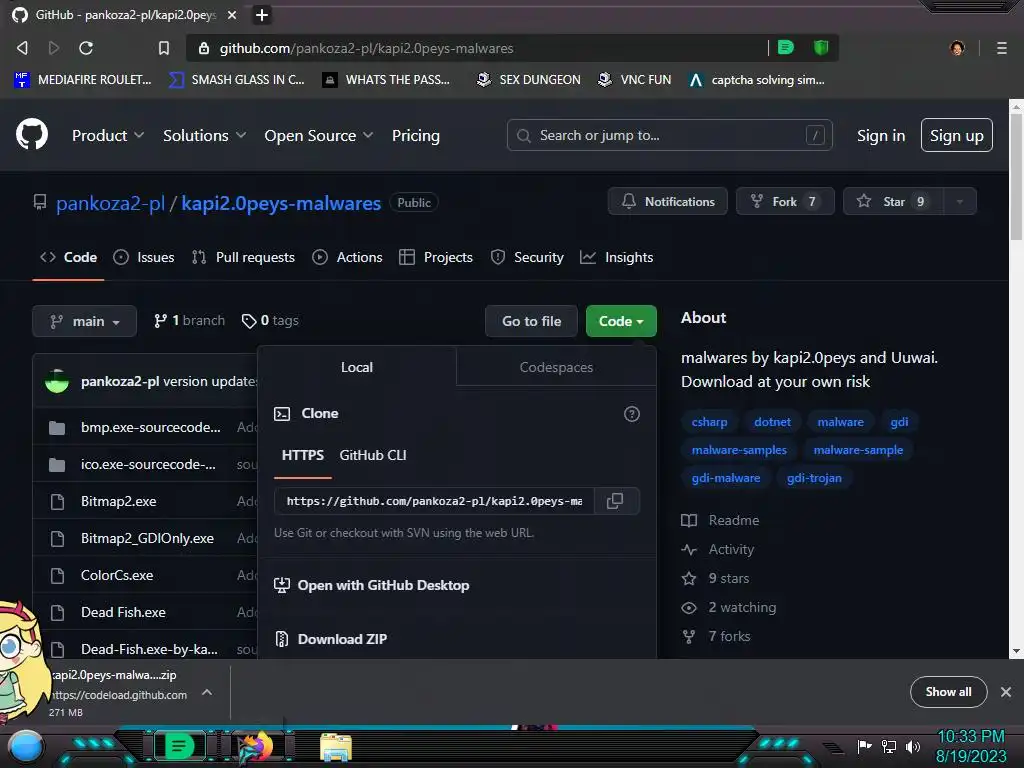Open the green chat extension icon

click(x=786, y=47)
